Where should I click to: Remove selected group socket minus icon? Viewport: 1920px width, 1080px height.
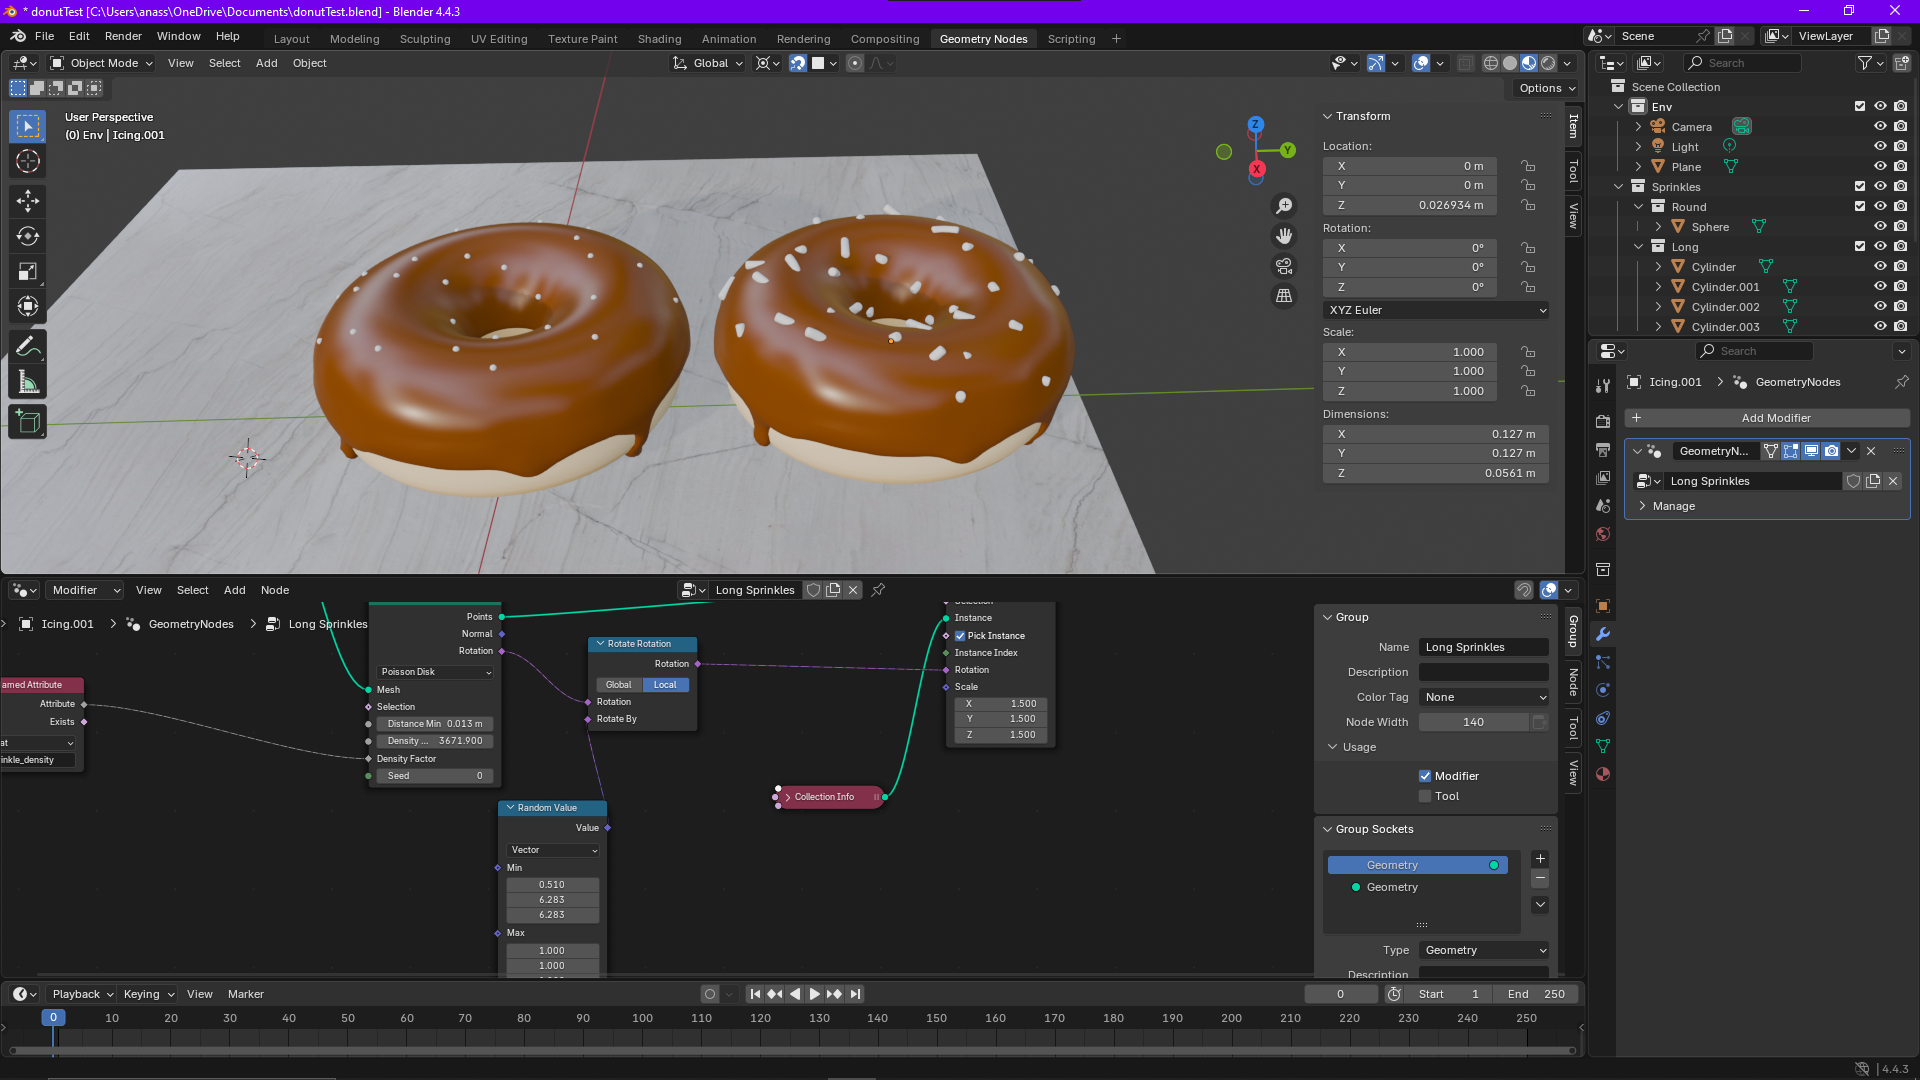(1540, 879)
